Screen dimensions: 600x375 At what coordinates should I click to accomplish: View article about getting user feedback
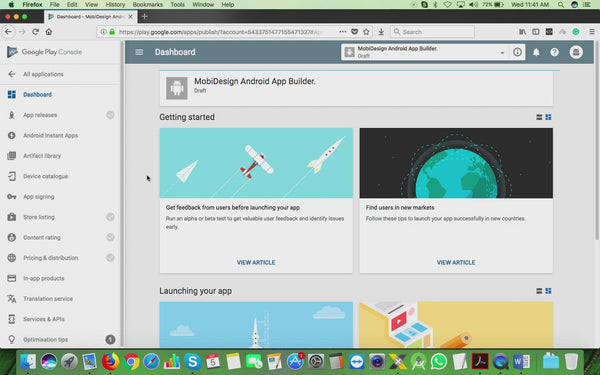pyautogui.click(x=256, y=262)
